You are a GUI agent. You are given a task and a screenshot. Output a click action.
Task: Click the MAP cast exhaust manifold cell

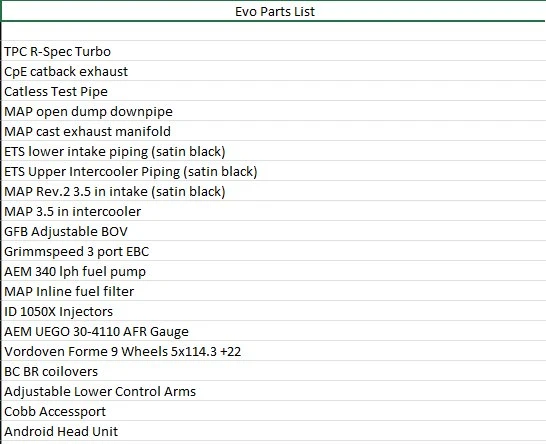point(274,131)
